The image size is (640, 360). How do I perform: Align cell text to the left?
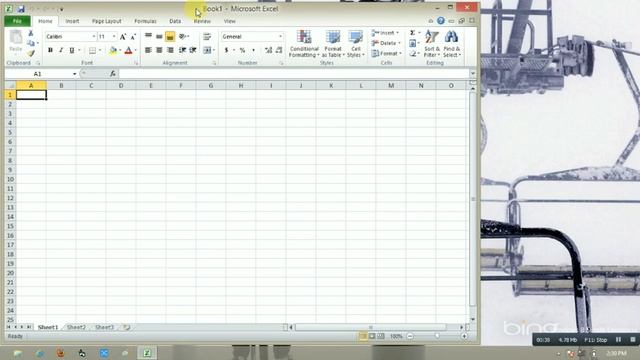point(149,50)
